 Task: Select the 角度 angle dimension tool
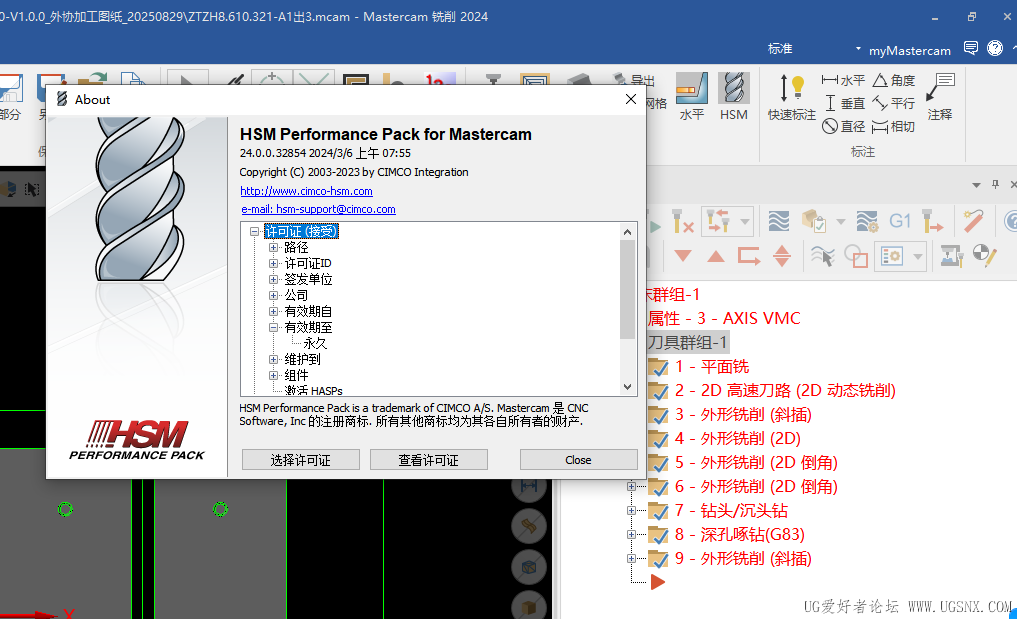[x=893, y=80]
